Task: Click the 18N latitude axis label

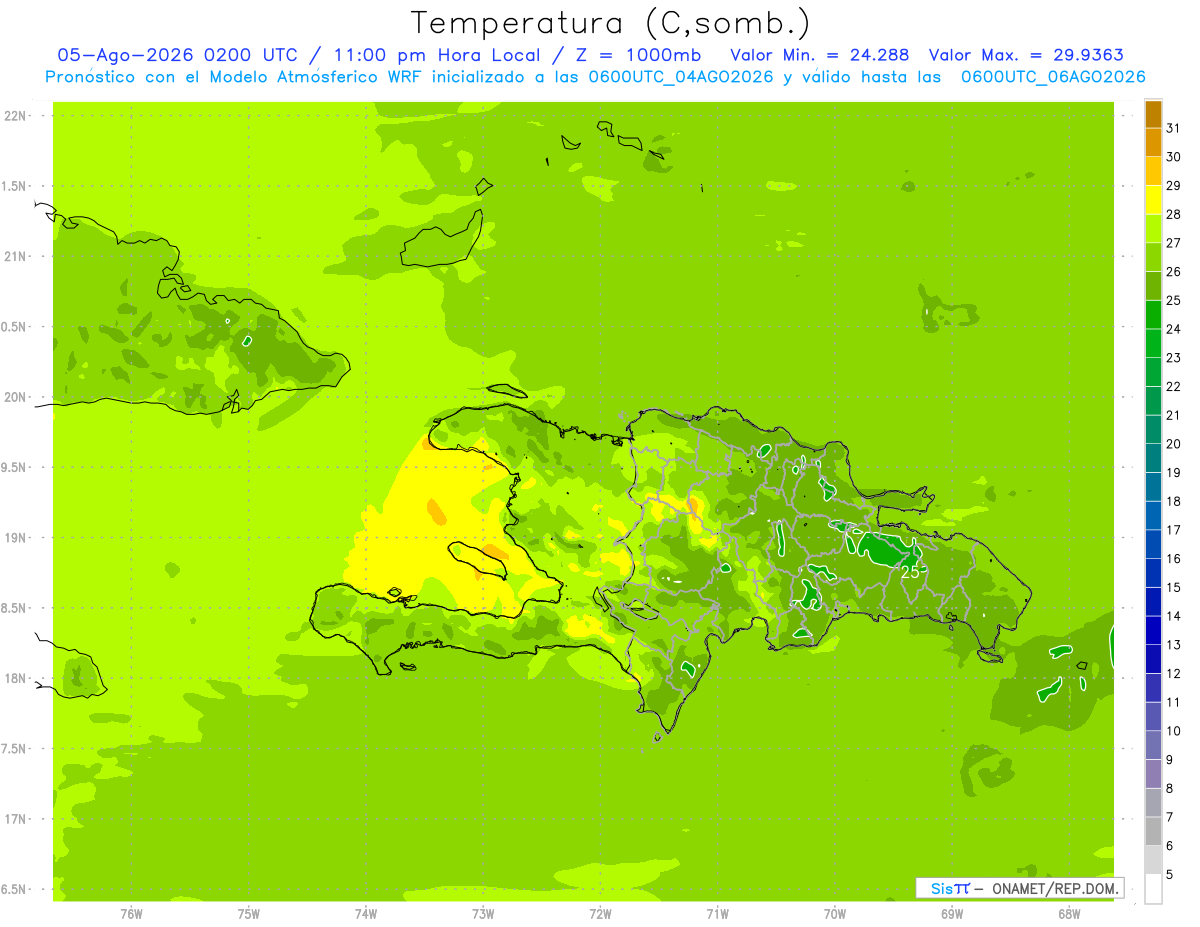Action: click(x=15, y=678)
